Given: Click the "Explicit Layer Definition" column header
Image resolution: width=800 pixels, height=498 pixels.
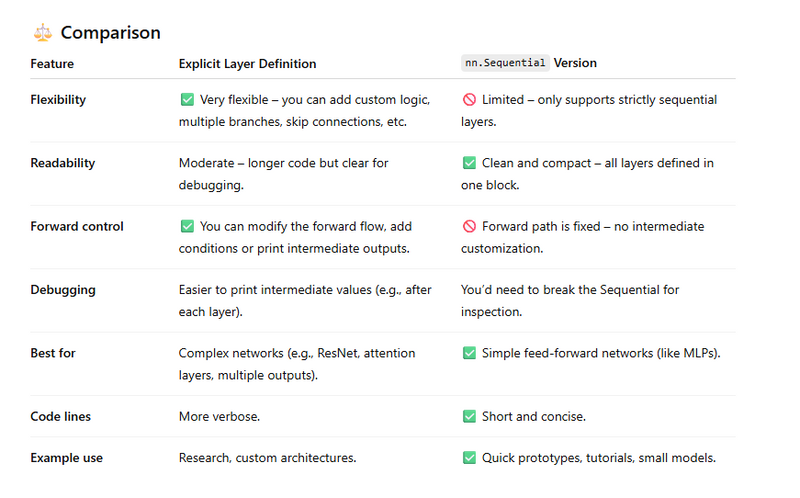Looking at the screenshot, I should pyautogui.click(x=247, y=63).
